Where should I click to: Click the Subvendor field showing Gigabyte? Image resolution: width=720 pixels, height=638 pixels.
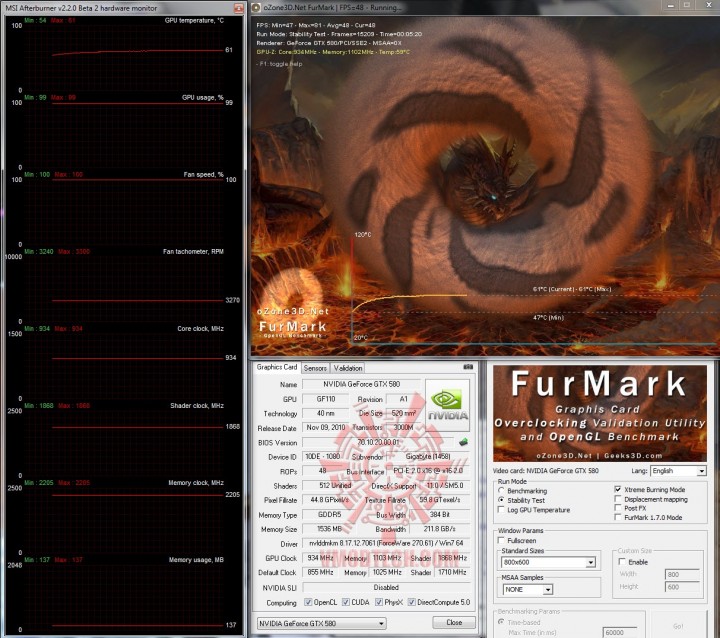point(428,457)
